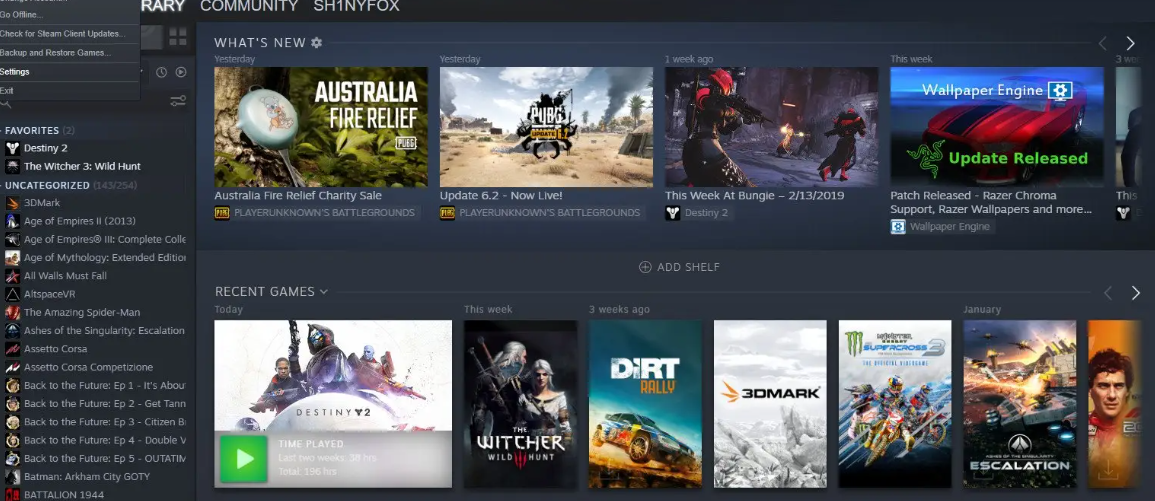1155x501 pixels.
Task: Go back in What's New with left arrow
Action: [x=1103, y=43]
